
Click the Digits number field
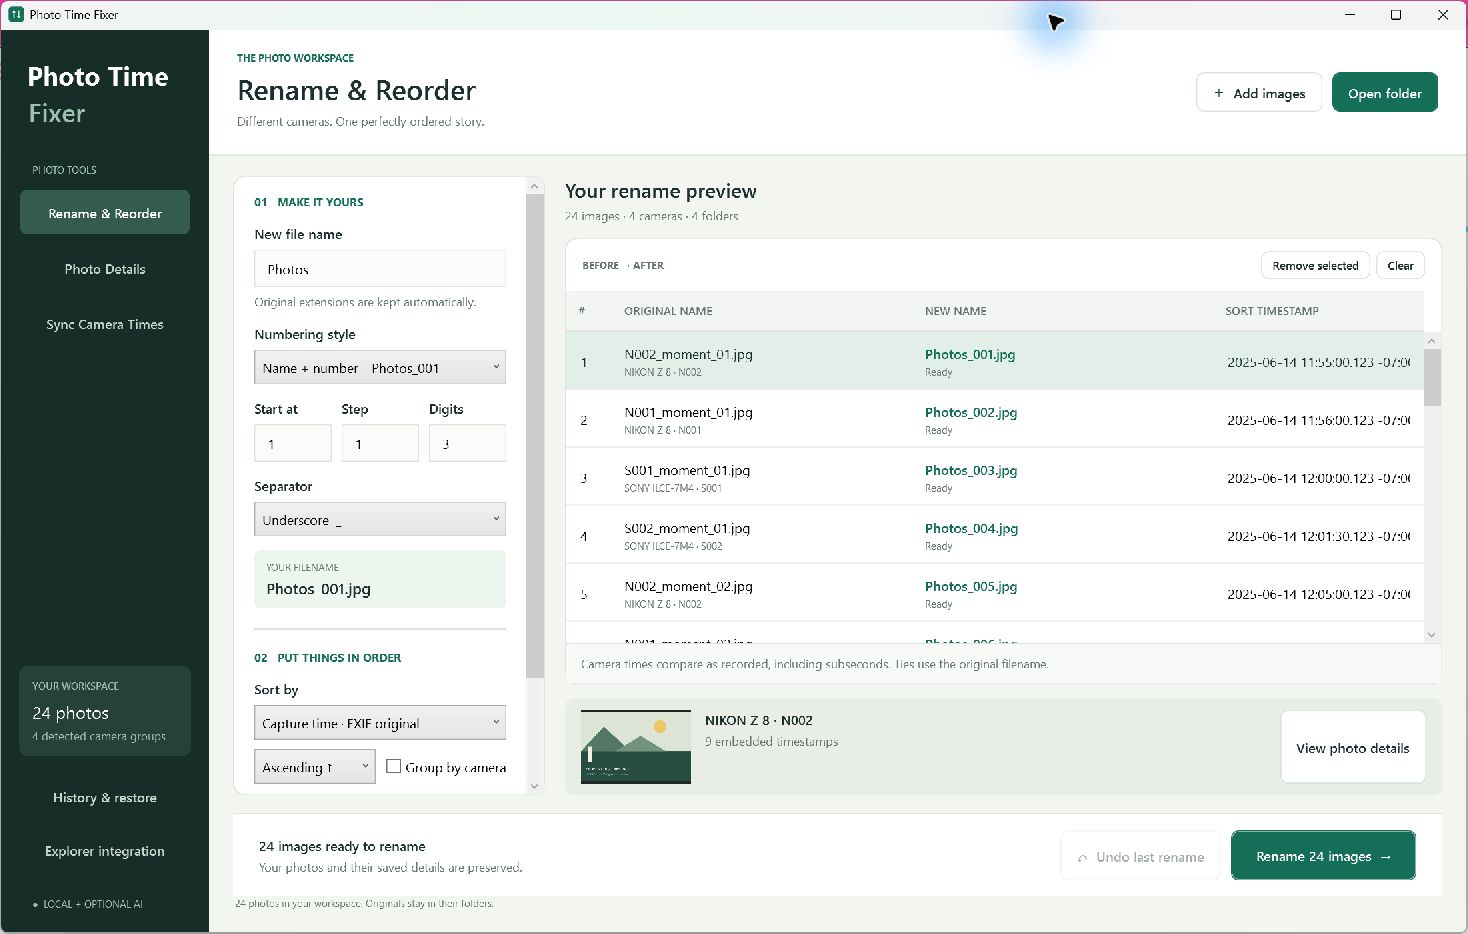coord(467,443)
